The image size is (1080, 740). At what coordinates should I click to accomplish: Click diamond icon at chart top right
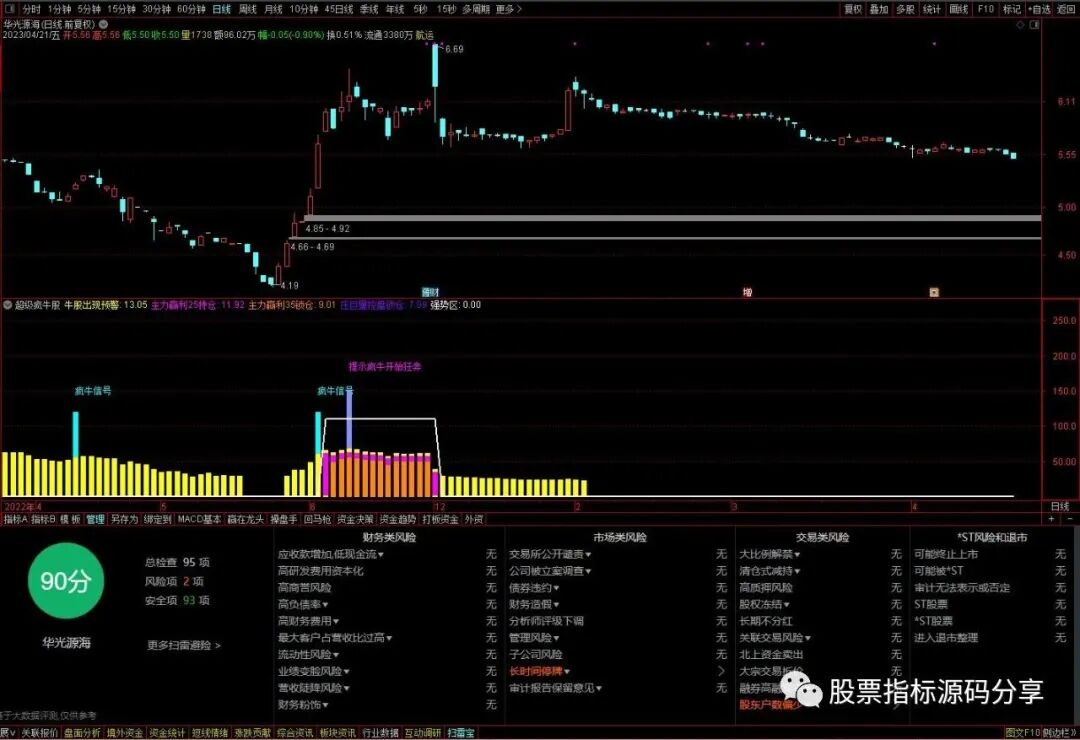[x=1020, y=25]
